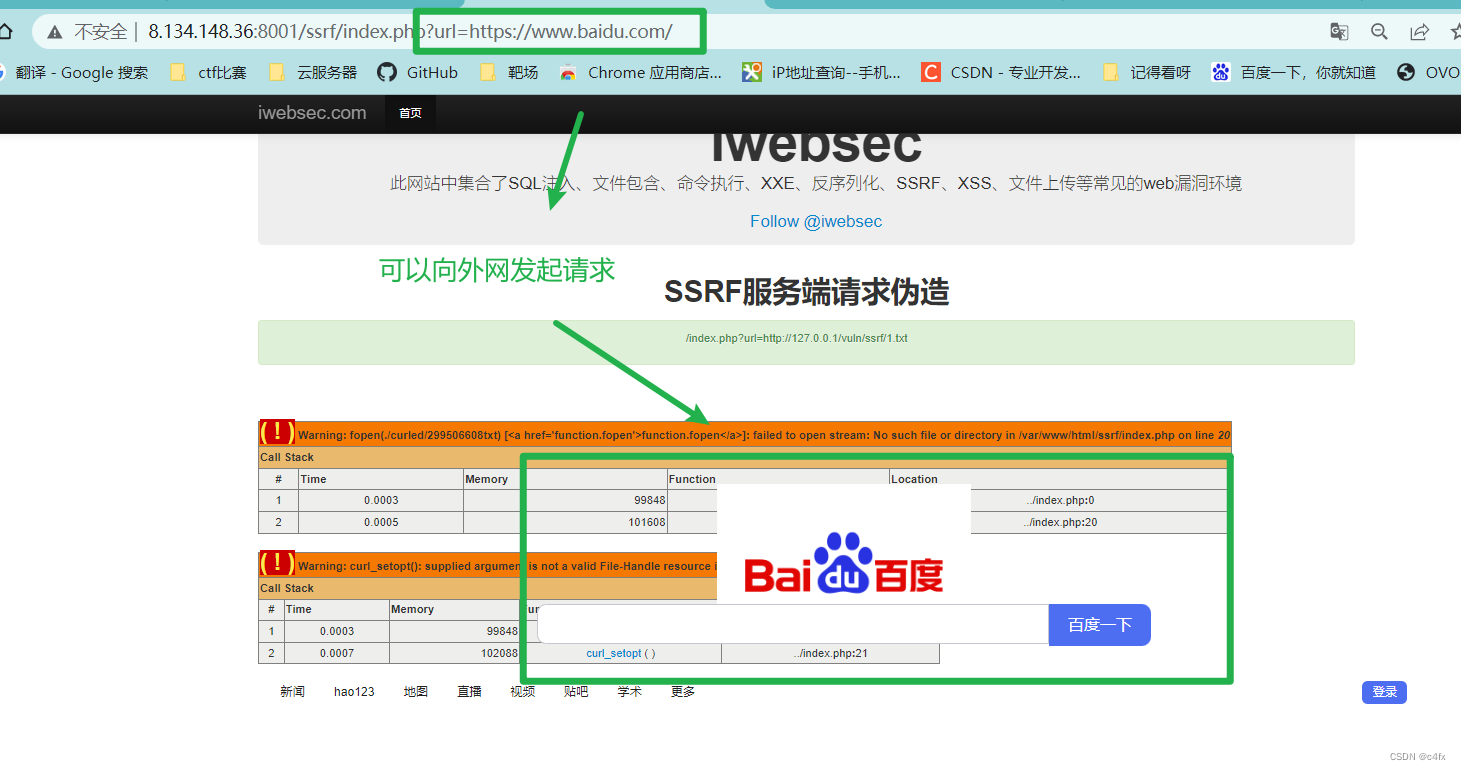Open the 靶场 bookmark folder

[x=509, y=72]
